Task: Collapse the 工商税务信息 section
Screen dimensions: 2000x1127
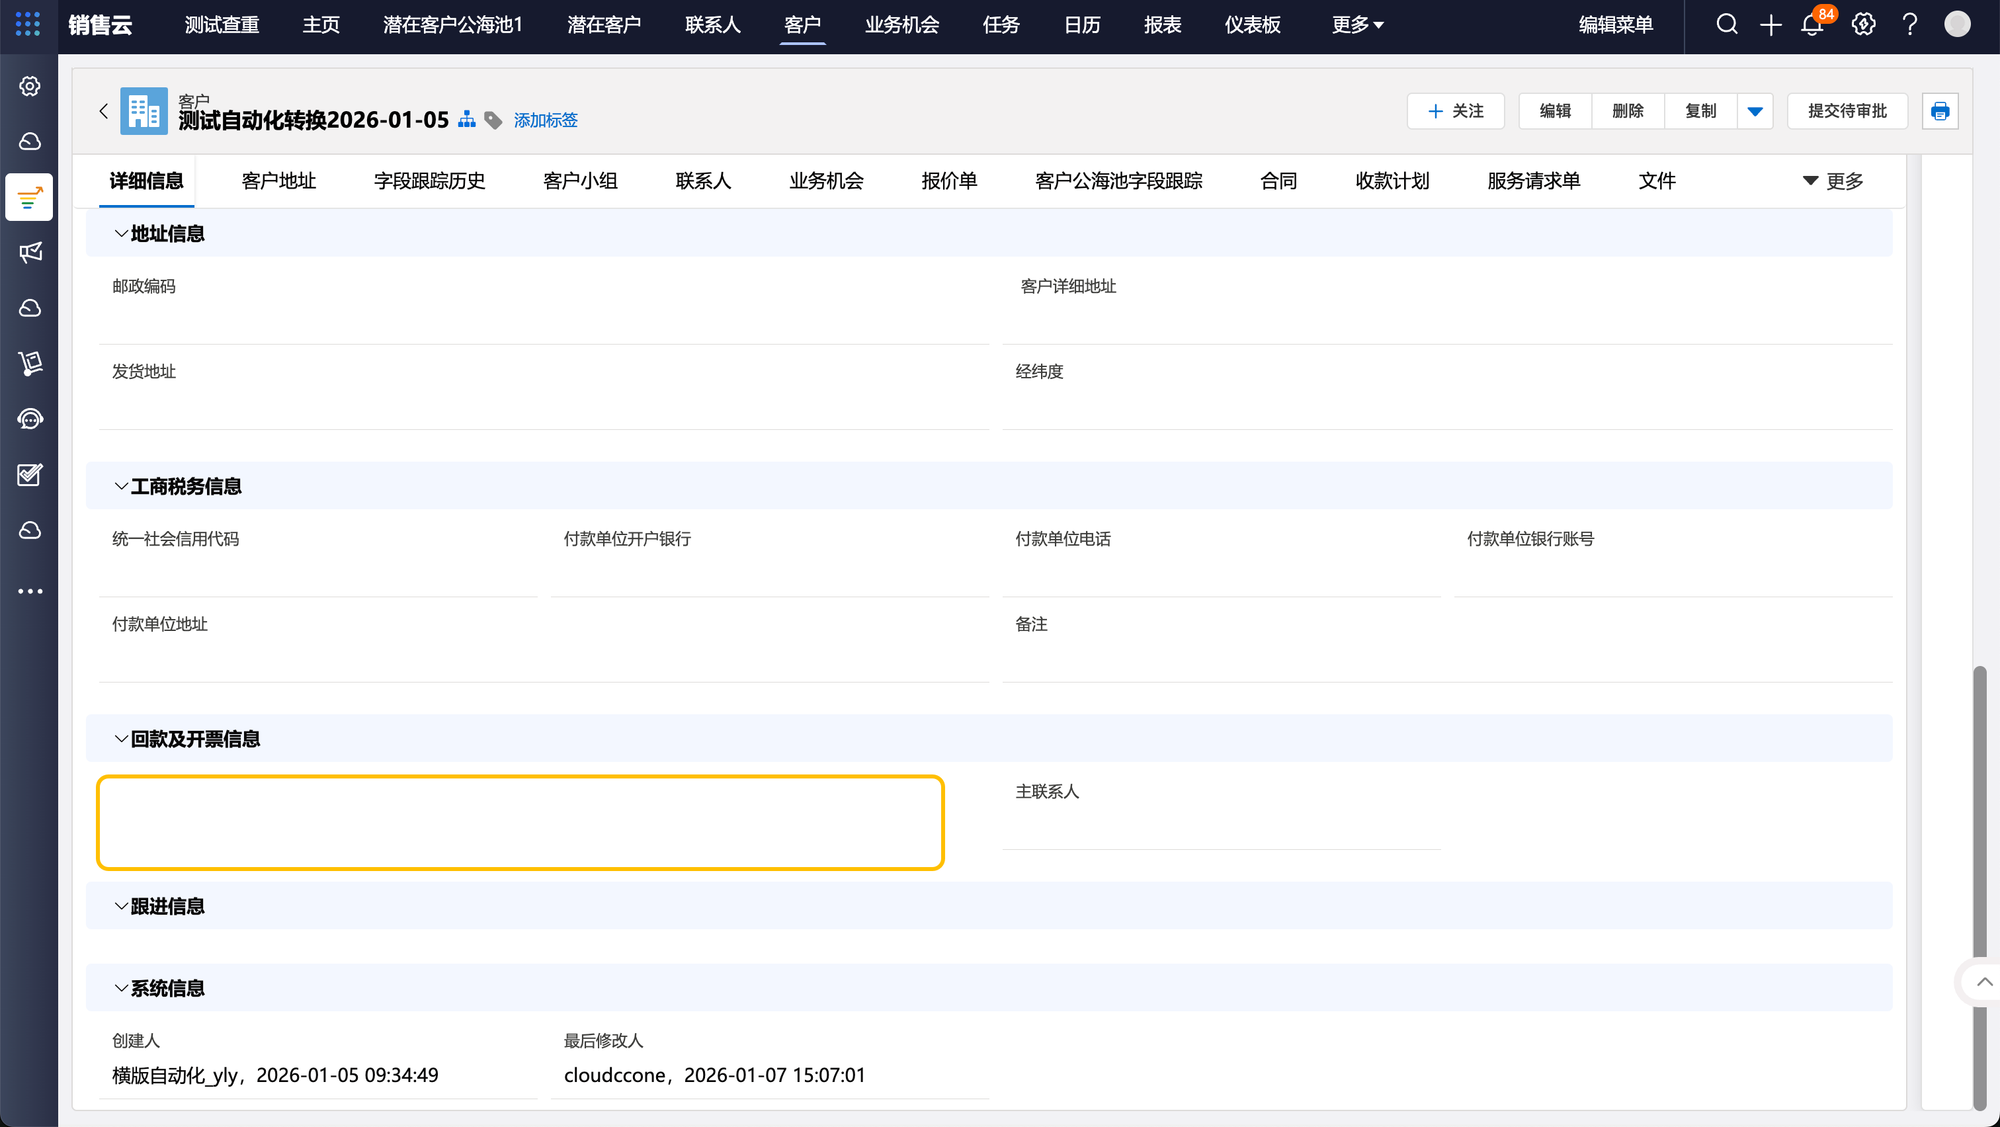Action: 121,487
